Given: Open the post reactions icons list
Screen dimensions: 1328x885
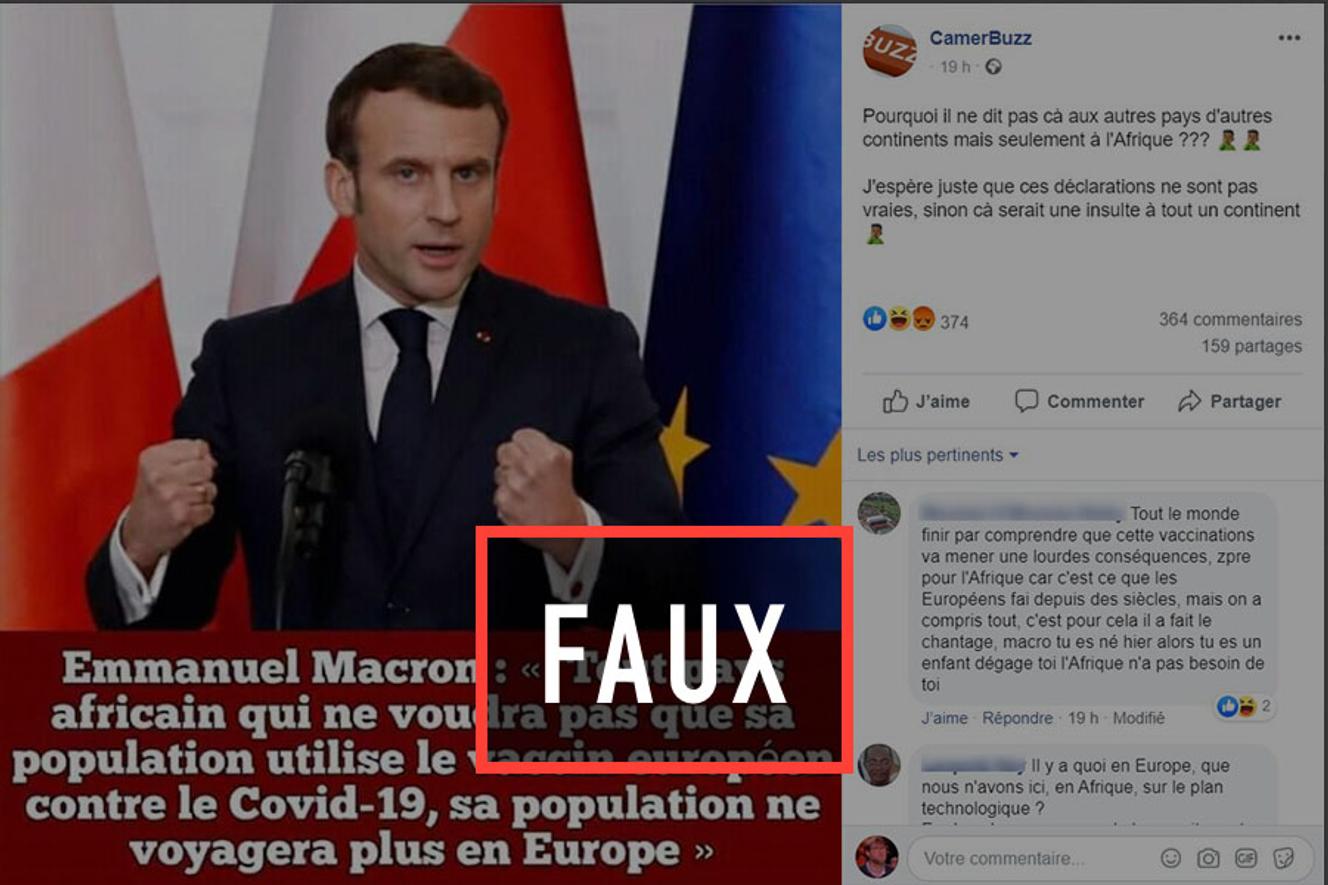Looking at the screenshot, I should click(x=899, y=319).
